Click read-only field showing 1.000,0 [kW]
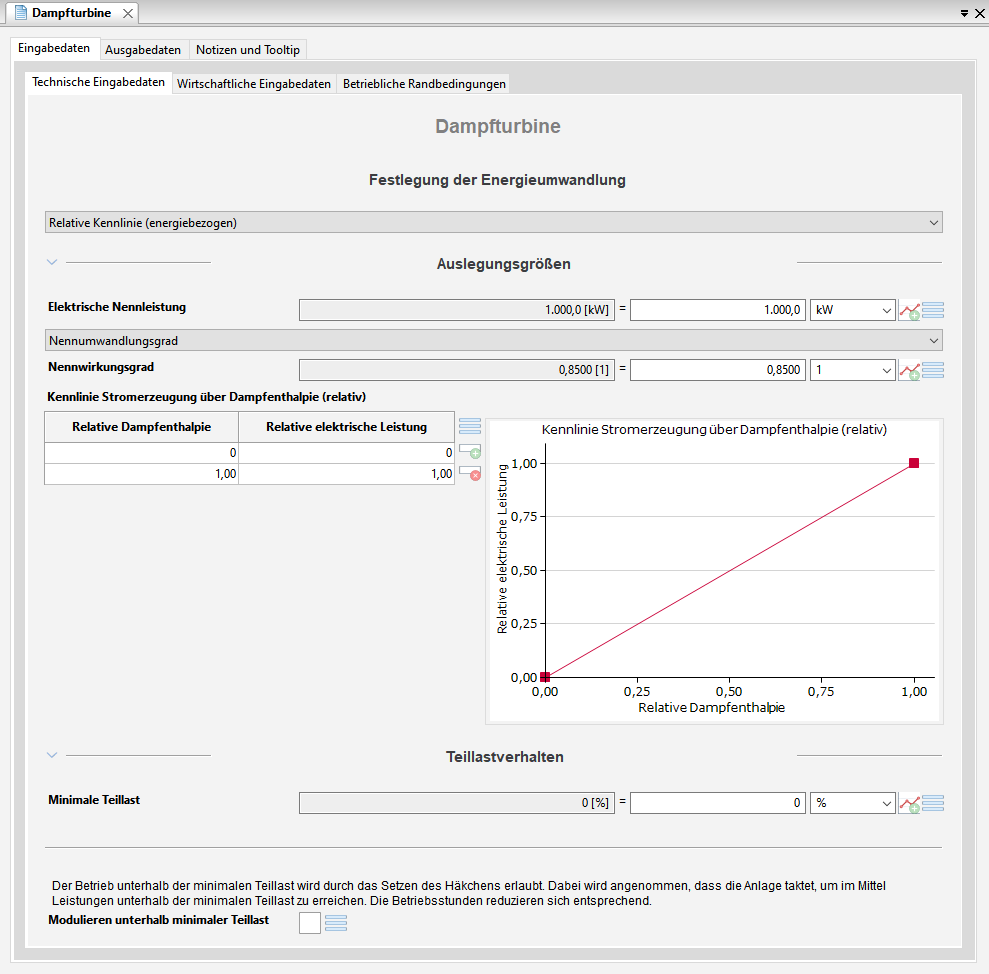 [x=457, y=310]
